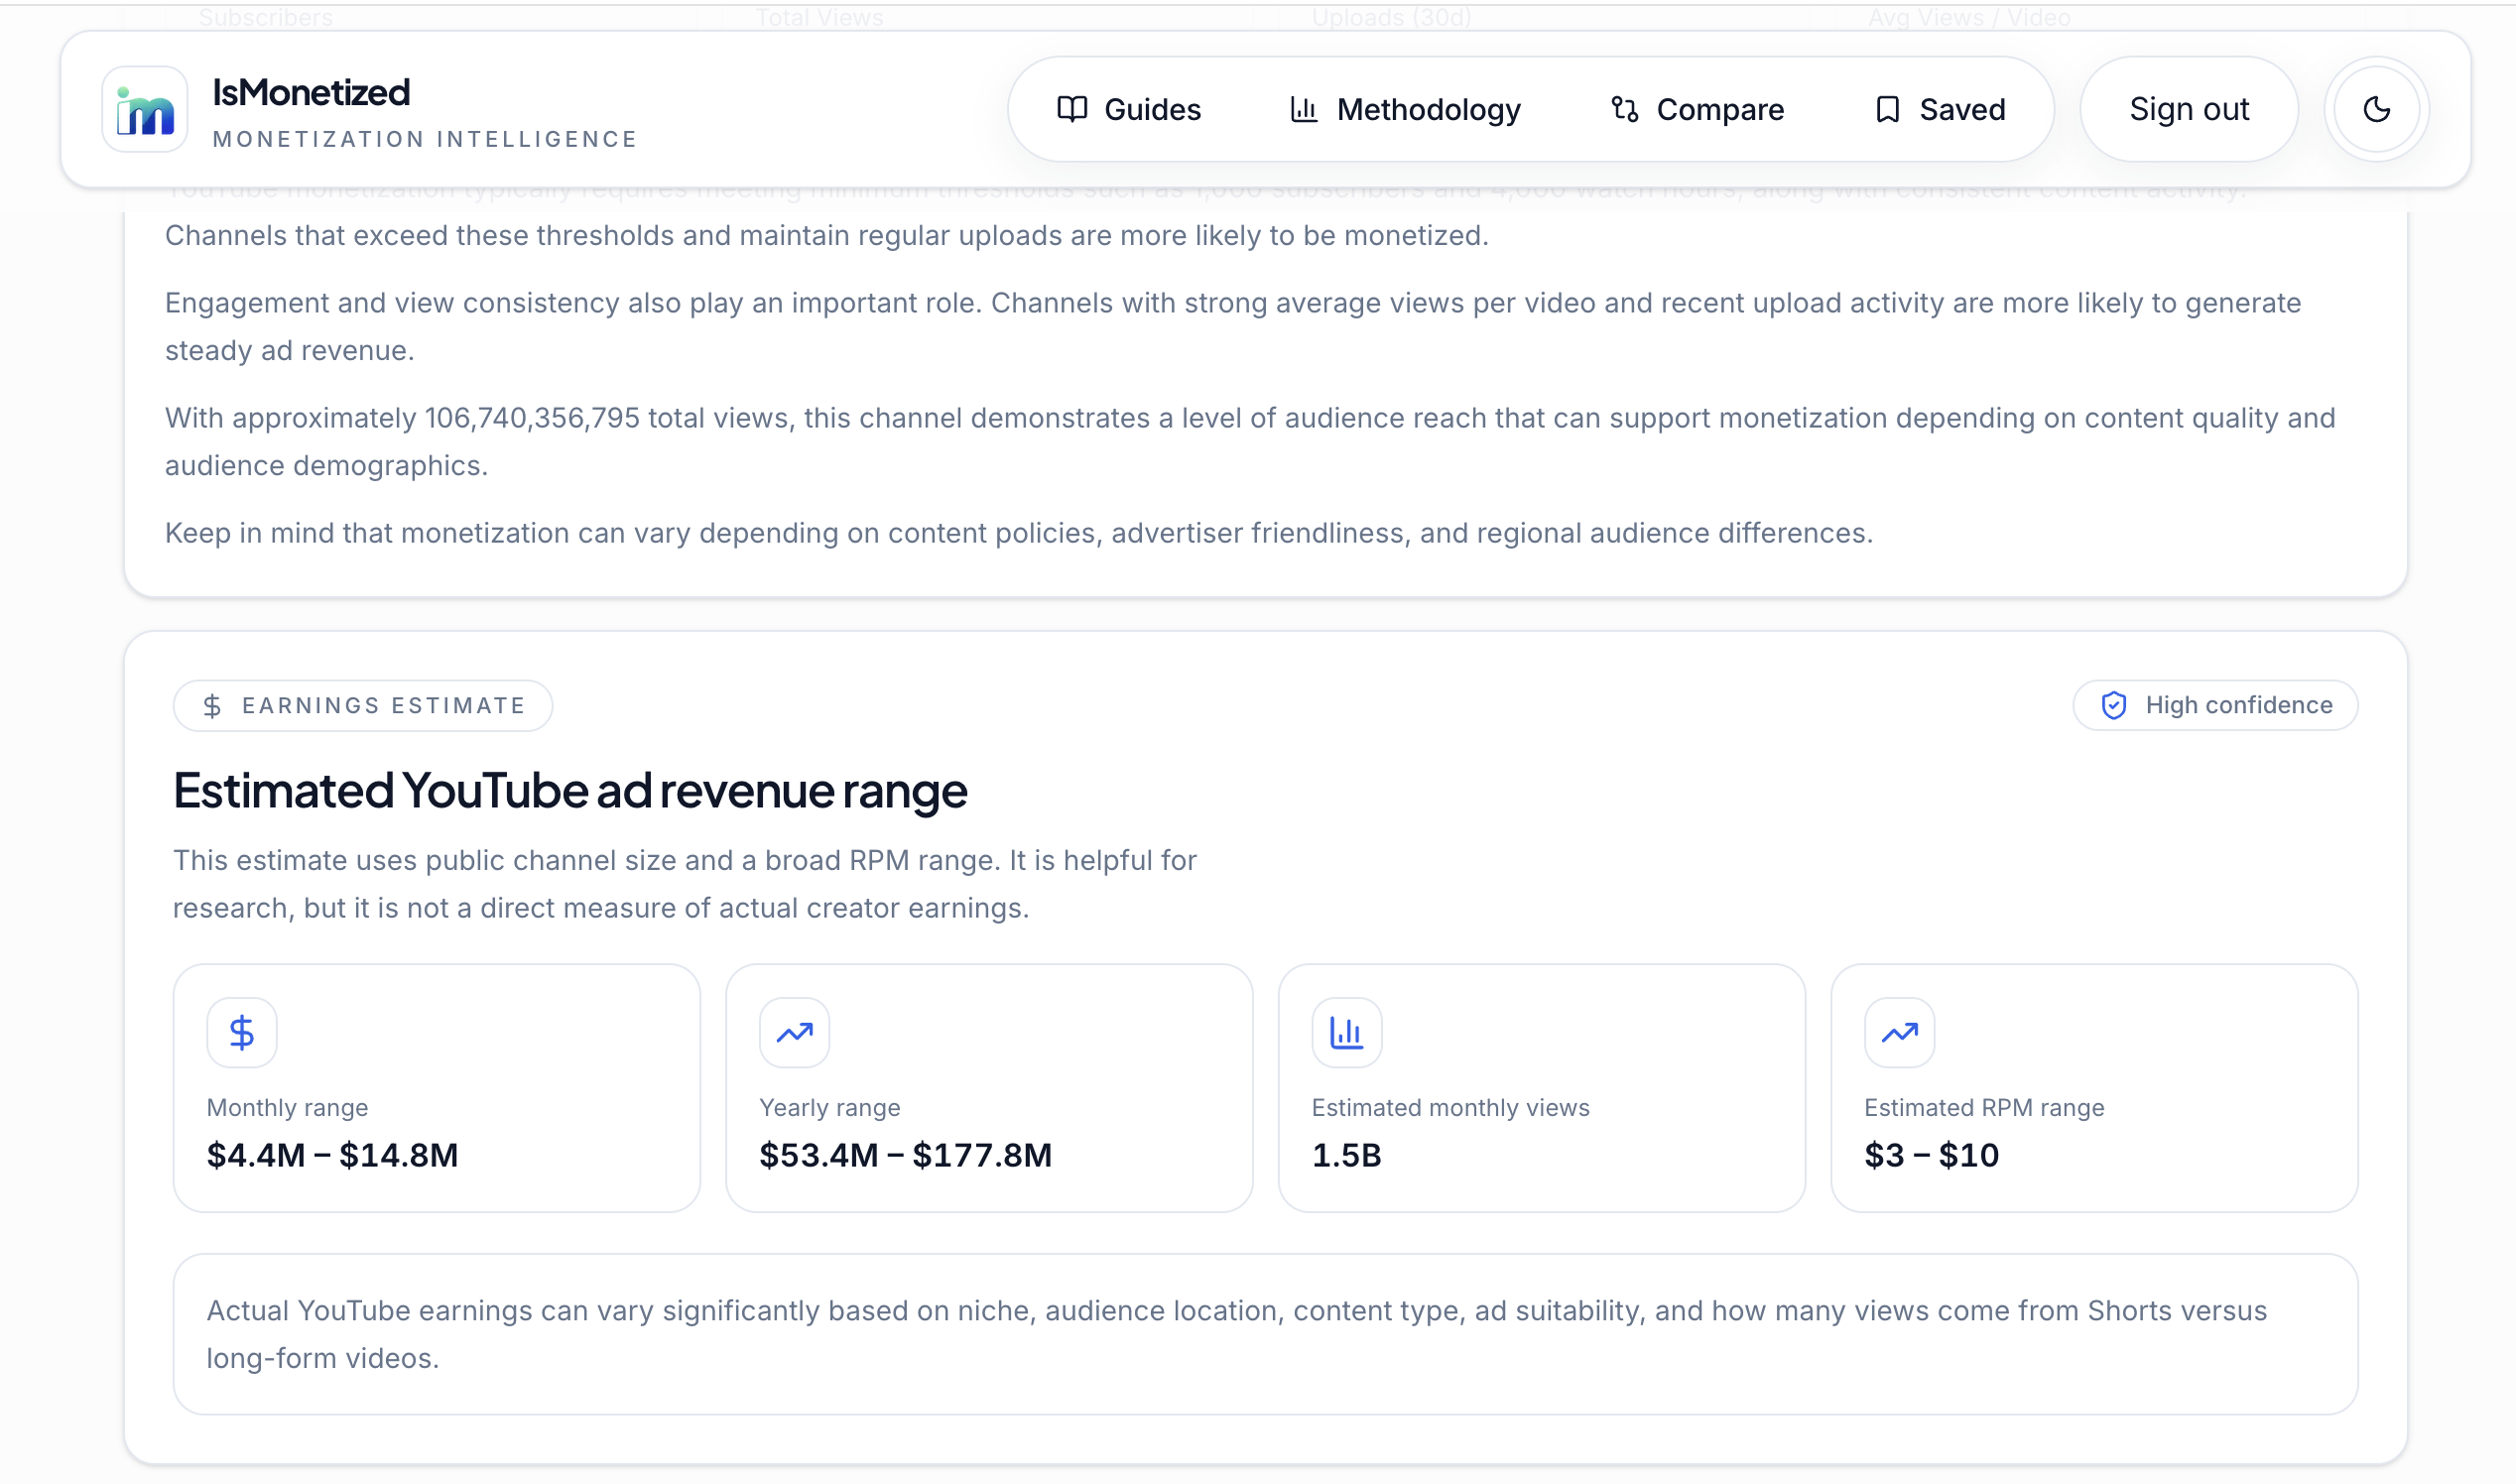Click the dollar icon in Monthly range card
2516x1484 pixels.
(x=242, y=1032)
